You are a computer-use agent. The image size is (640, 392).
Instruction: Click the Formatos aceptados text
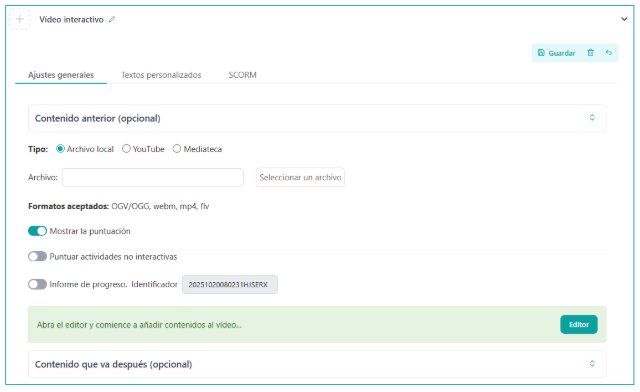pyautogui.click(x=118, y=206)
